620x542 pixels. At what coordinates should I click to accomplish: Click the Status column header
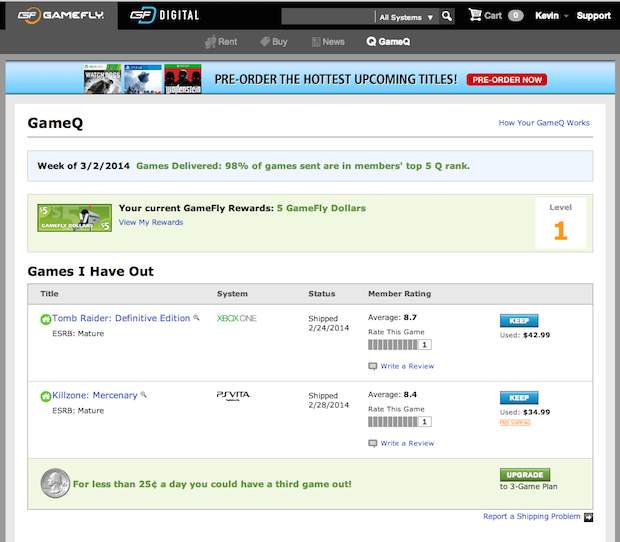tap(321, 294)
